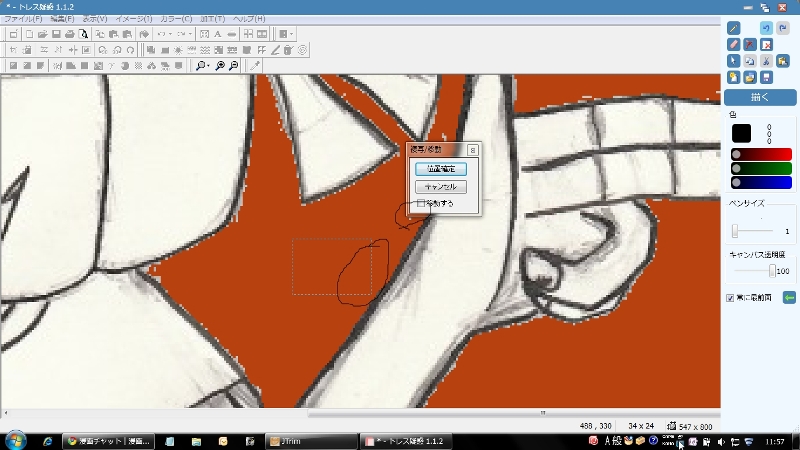Click the green color channel slider
The height and width of the screenshot is (450, 800).
click(761, 168)
